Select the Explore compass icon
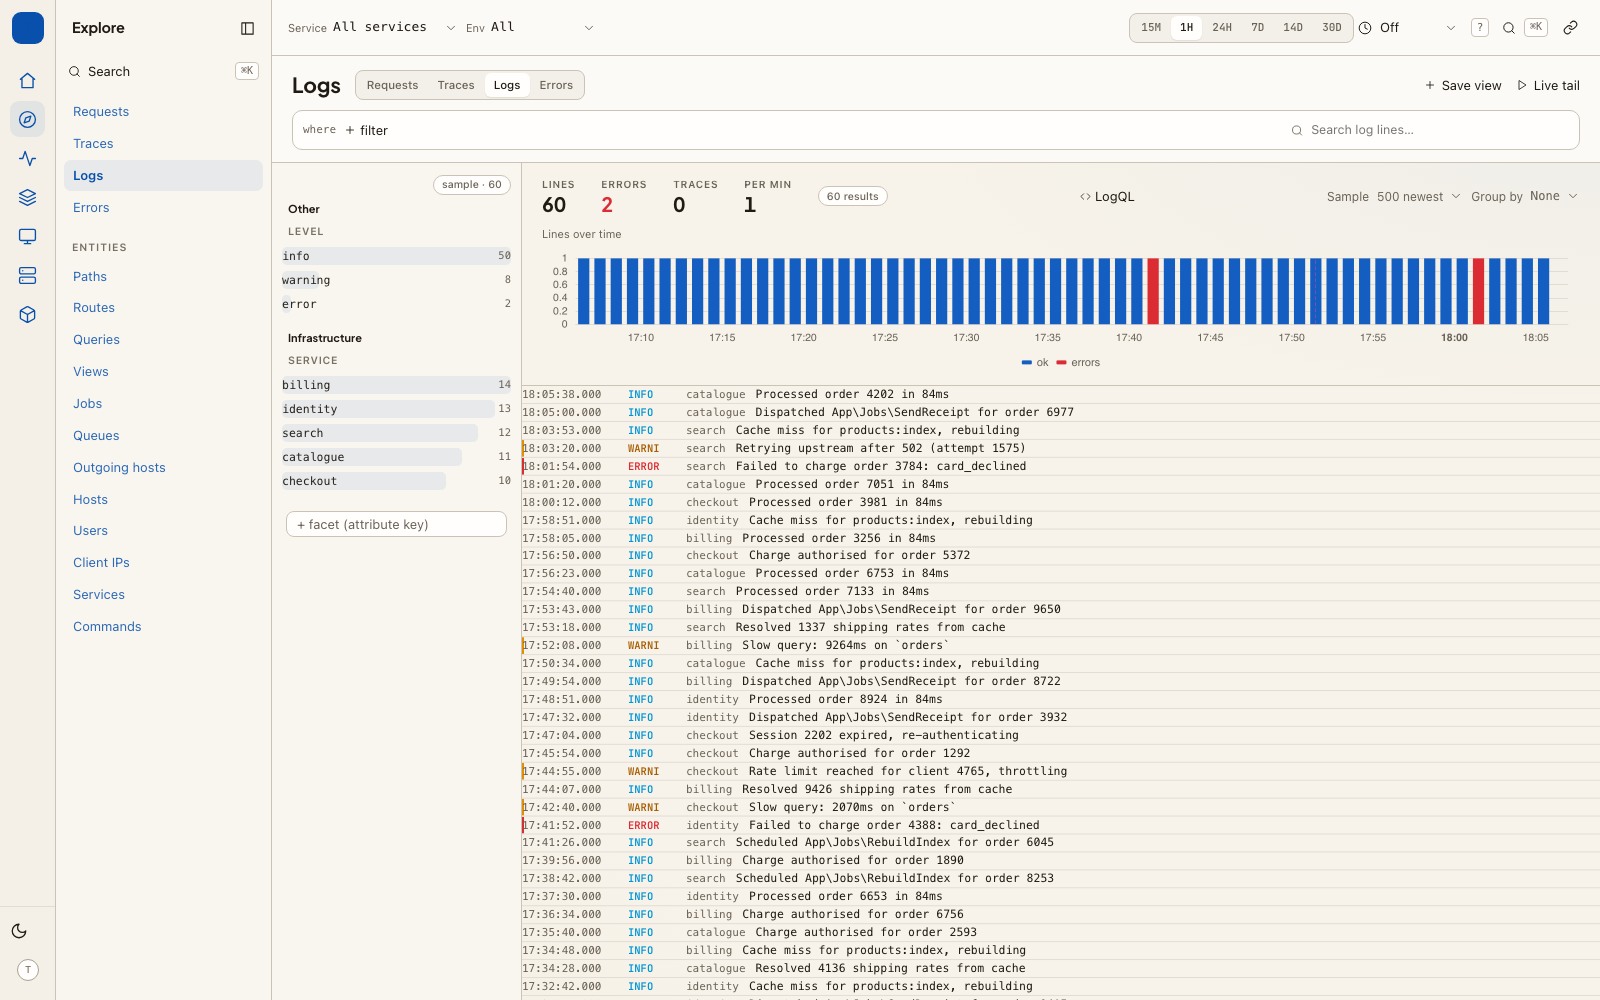 coord(28,120)
